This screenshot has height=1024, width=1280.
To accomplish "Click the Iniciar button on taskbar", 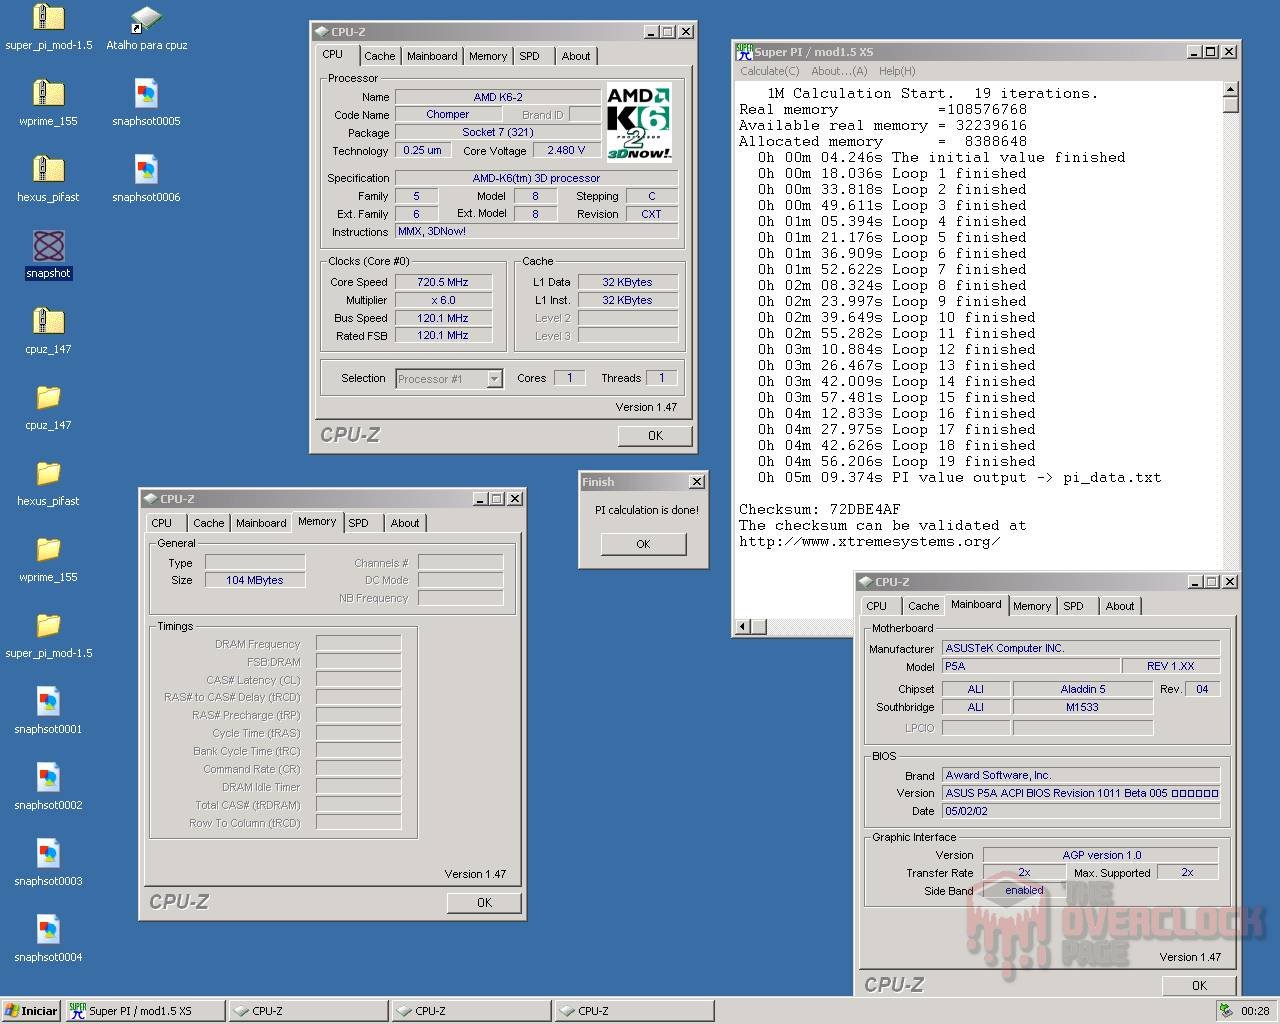I will pos(30,1010).
